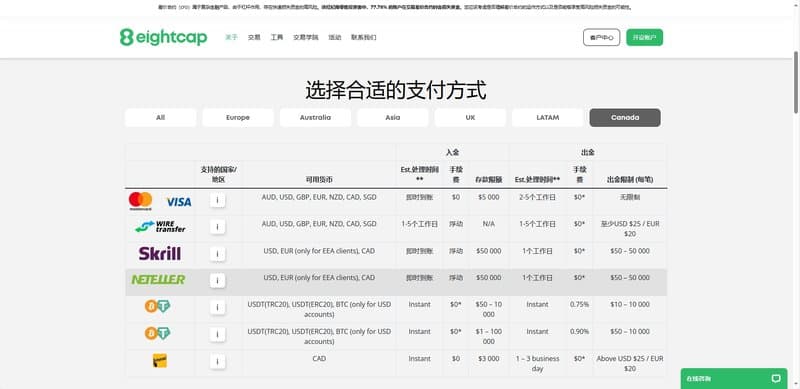This screenshot has width=800, height=389.
Task: Click the risk warning banner text at top
Action: coord(395,7)
